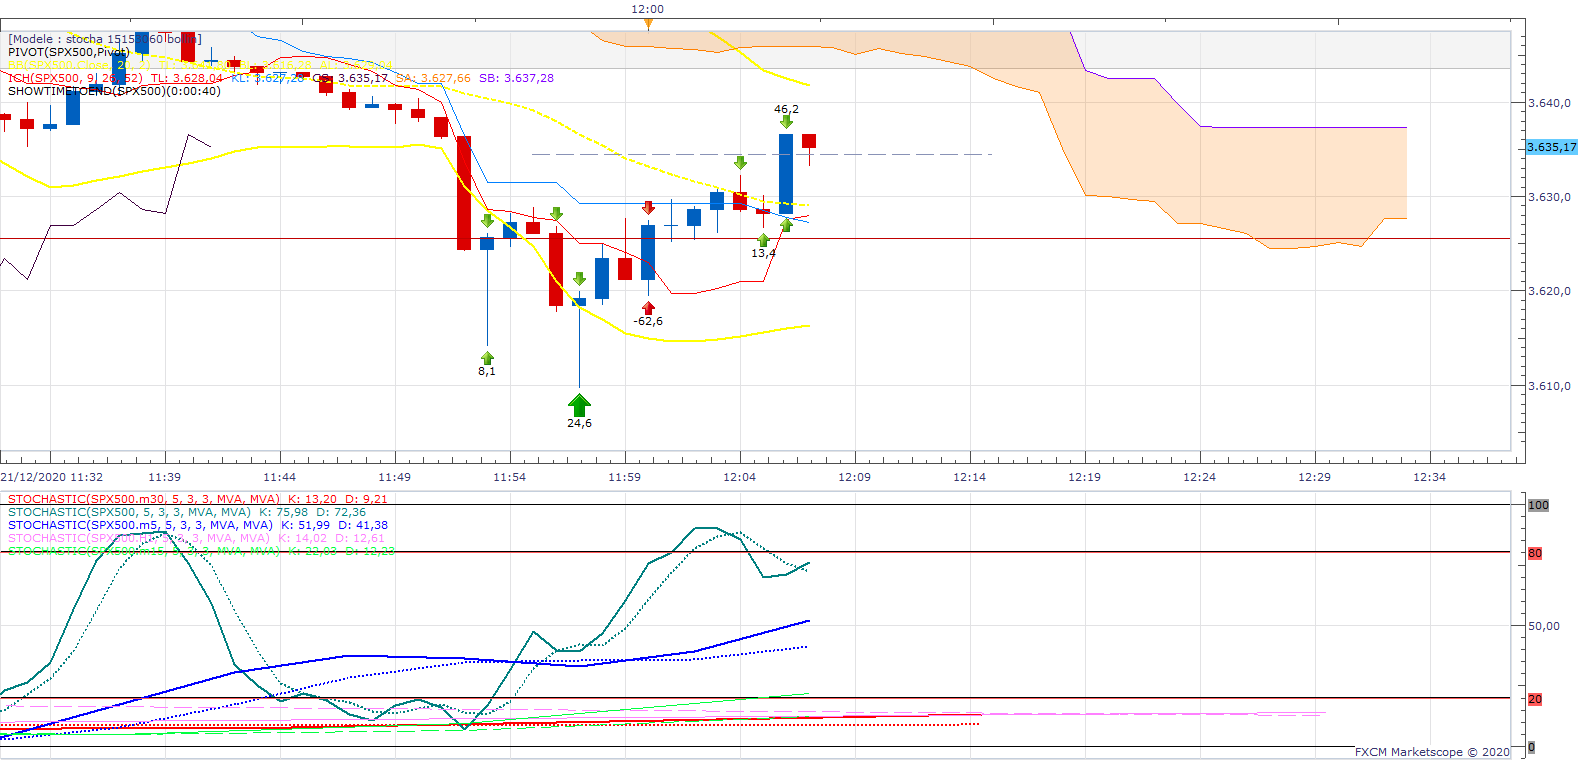Image resolution: width=1583 pixels, height=760 pixels.
Task: Click the 12:34 time axis label
Action: pos(1430,477)
